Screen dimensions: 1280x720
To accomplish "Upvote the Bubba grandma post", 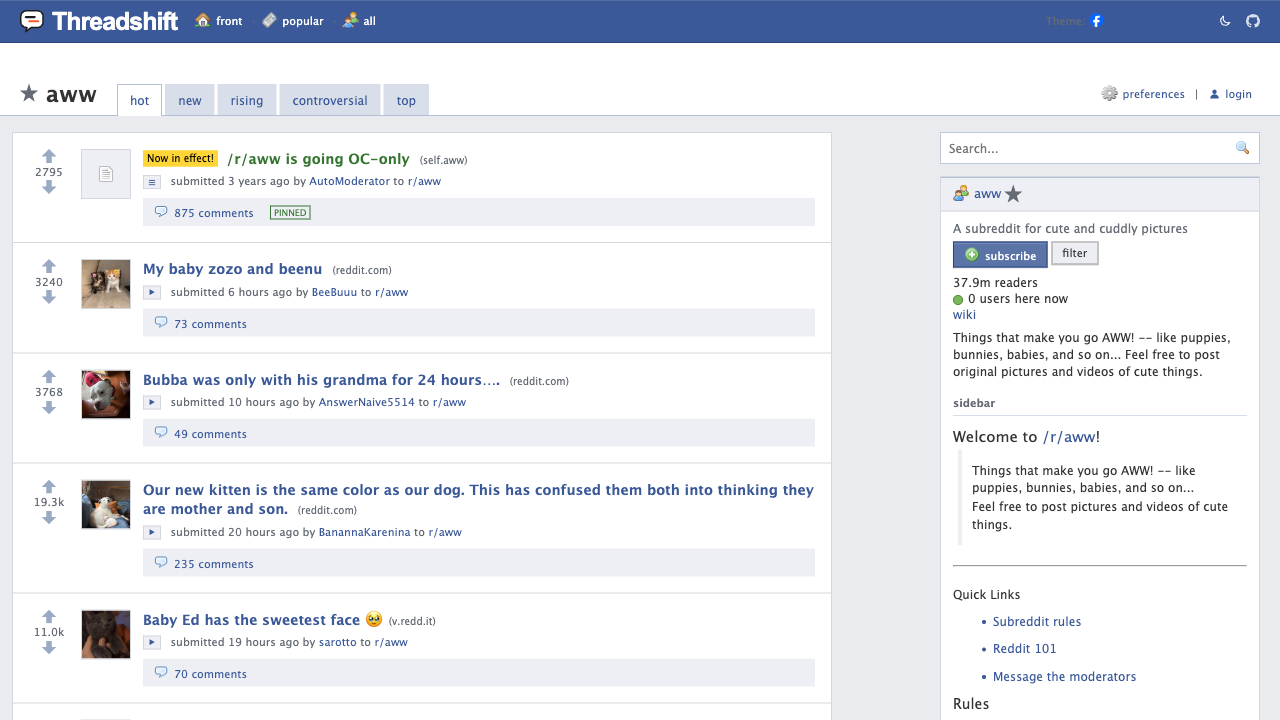I will [x=49, y=377].
